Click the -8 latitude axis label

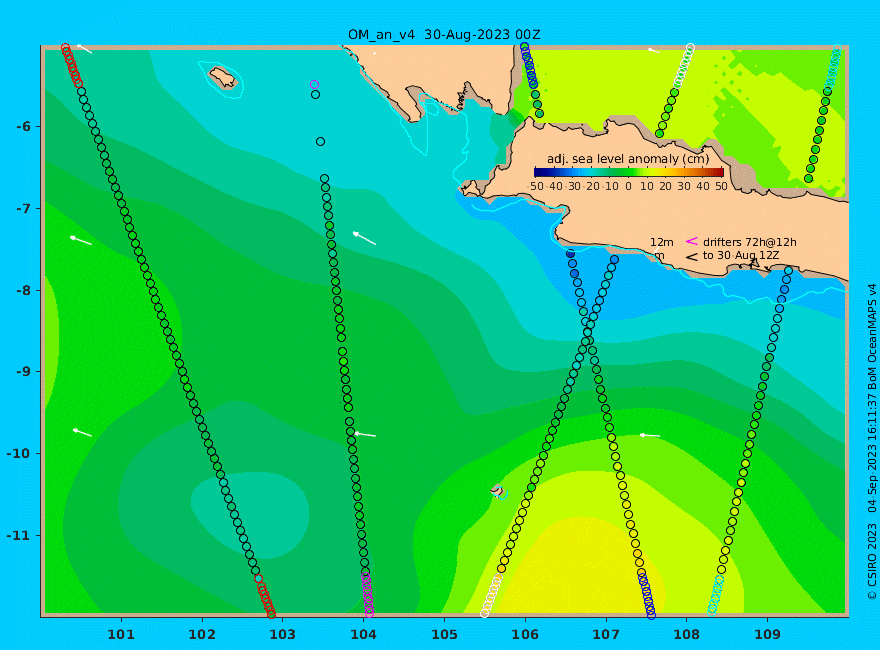23,290
